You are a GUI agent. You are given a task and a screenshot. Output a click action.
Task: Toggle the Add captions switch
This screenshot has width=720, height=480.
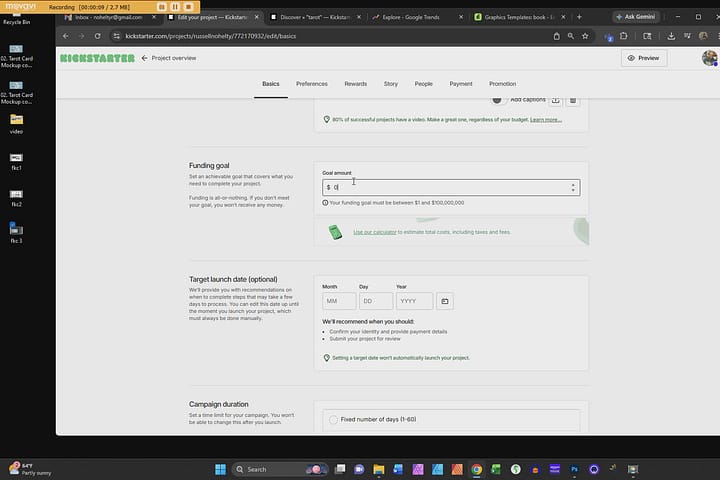click(x=497, y=100)
